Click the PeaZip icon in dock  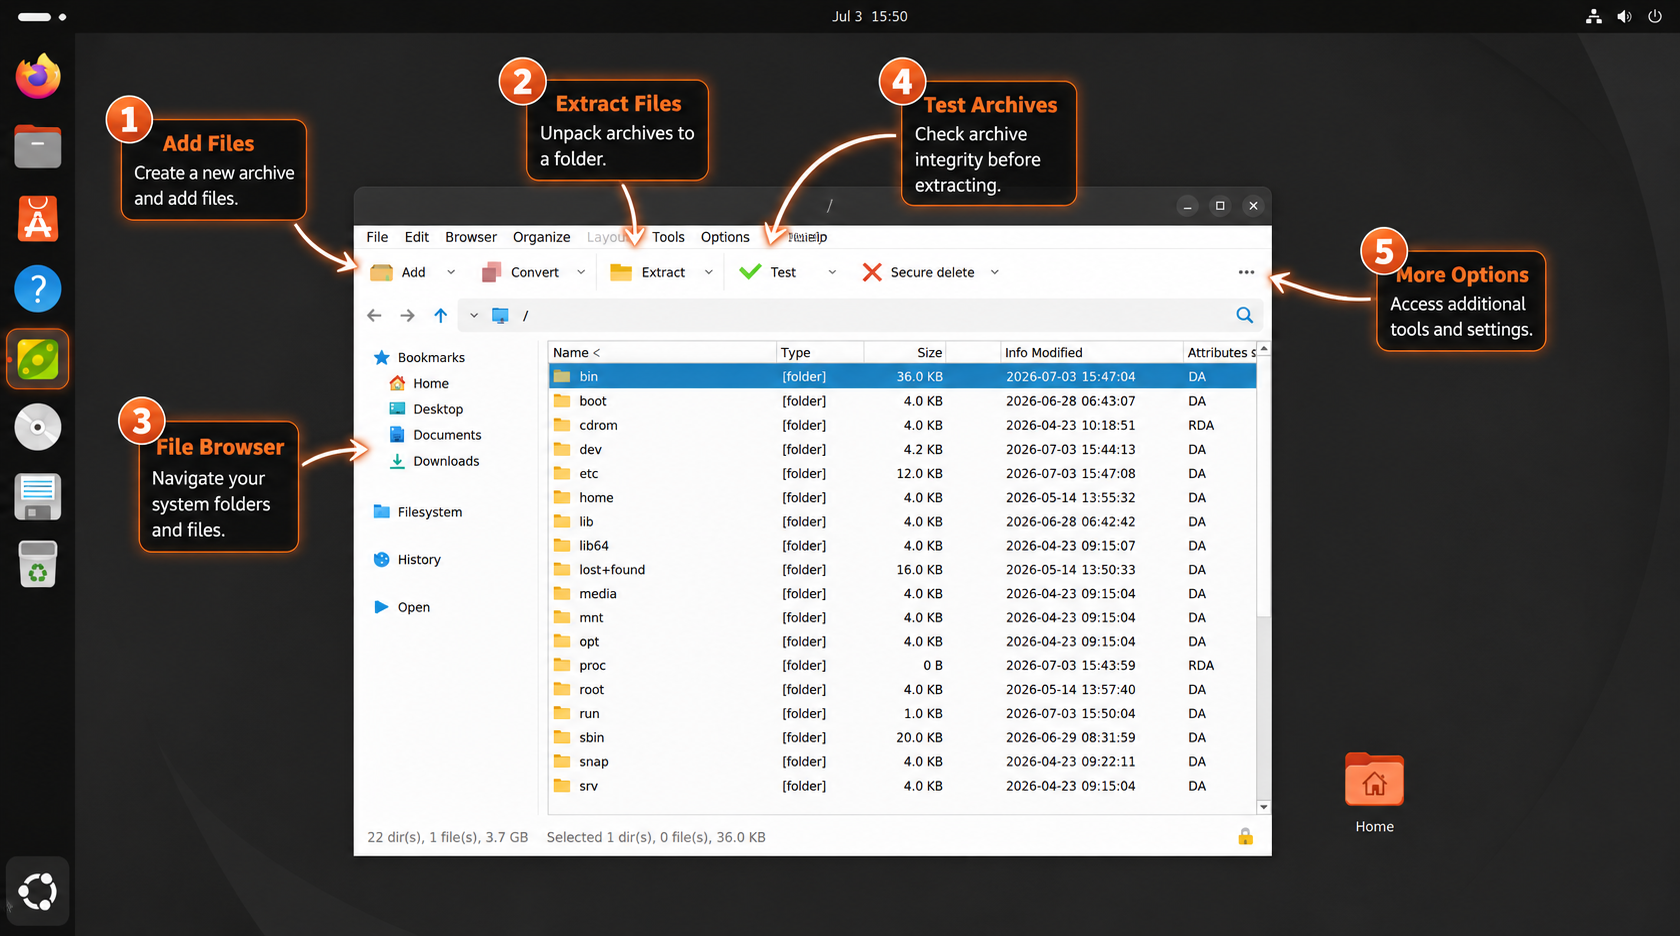[38, 359]
